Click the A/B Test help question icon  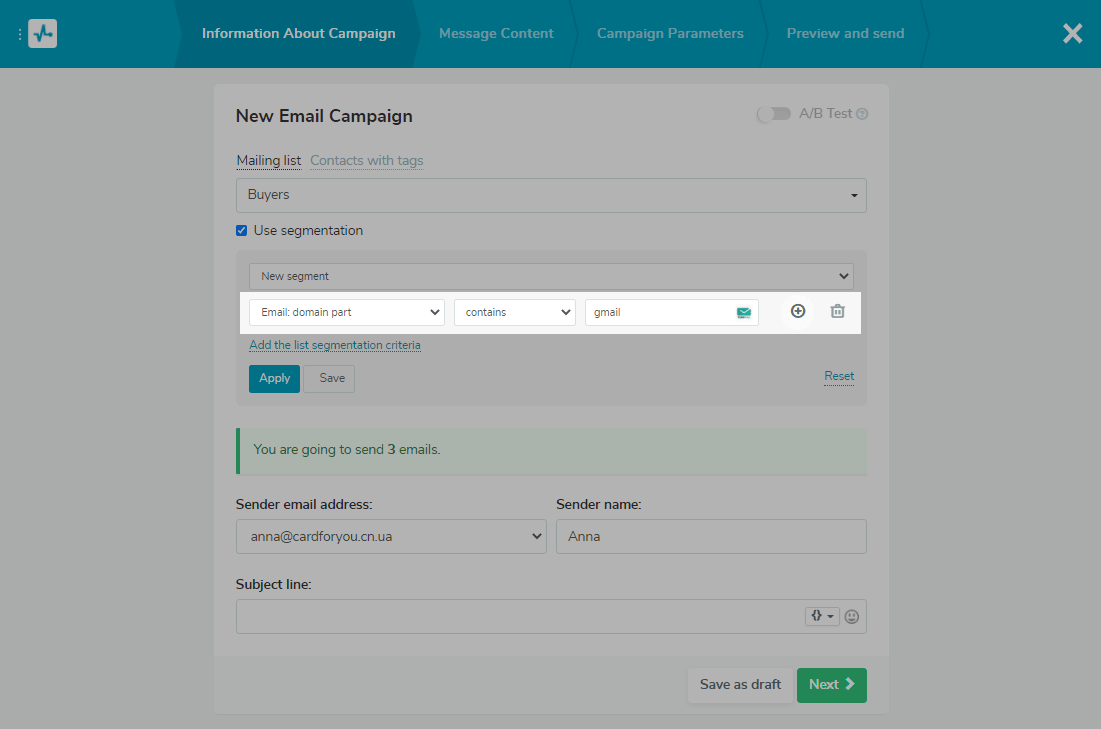pos(862,114)
